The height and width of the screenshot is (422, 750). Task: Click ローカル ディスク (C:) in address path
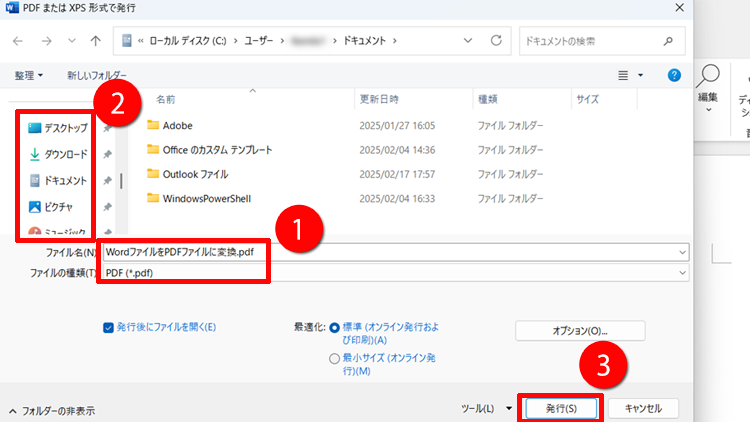point(188,41)
